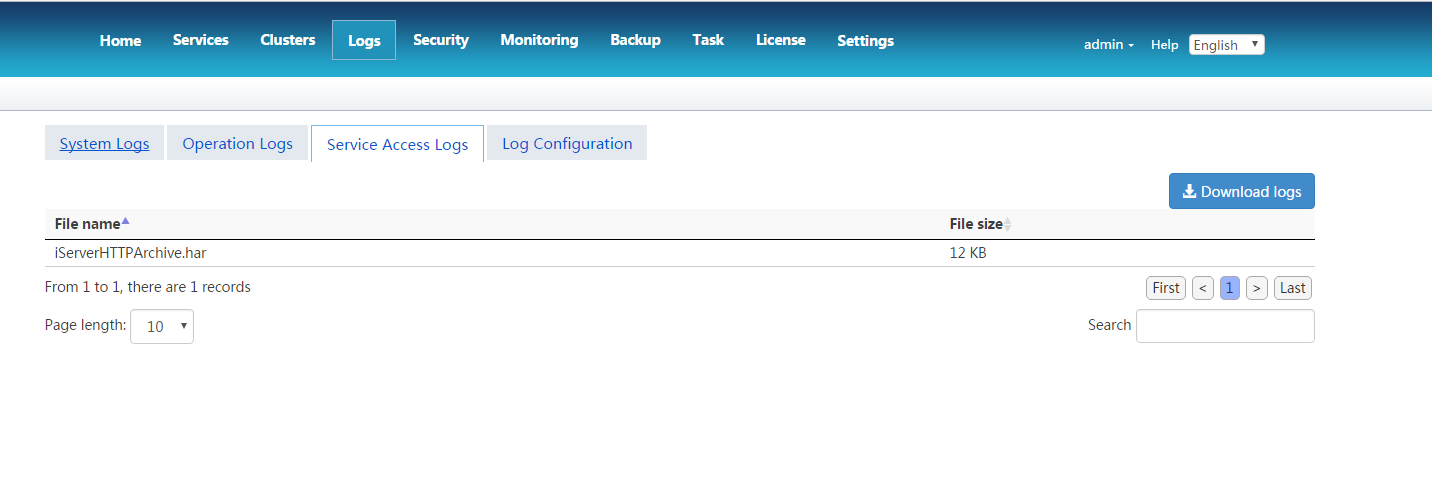Click the Help link

pos(1164,45)
